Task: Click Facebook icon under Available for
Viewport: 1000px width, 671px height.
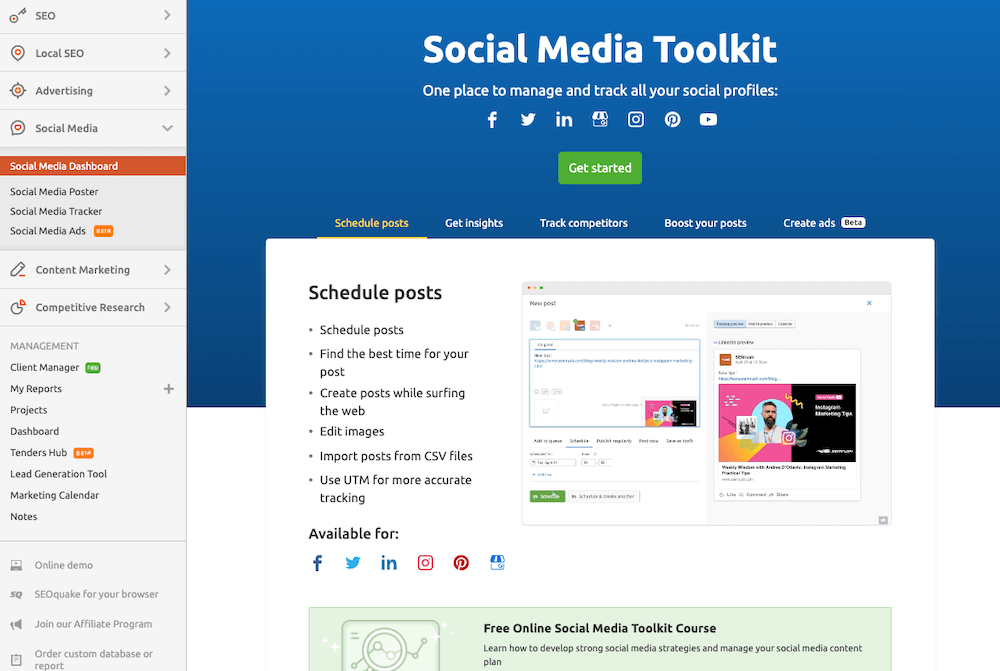Action: pyautogui.click(x=317, y=563)
